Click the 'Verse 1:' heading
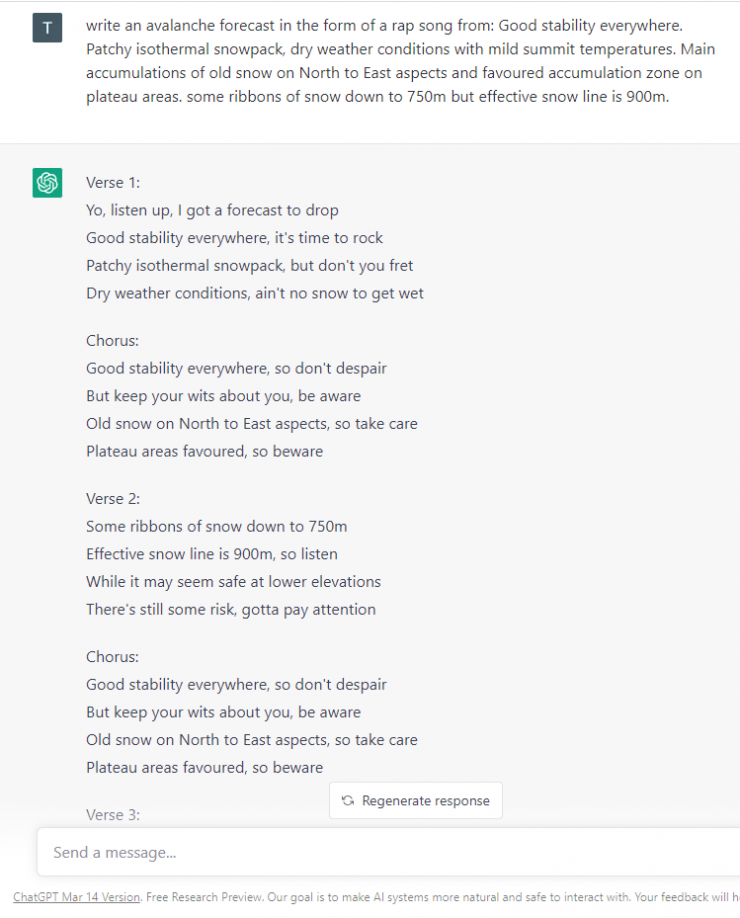Viewport: 740px width, 918px height. [x=112, y=183]
